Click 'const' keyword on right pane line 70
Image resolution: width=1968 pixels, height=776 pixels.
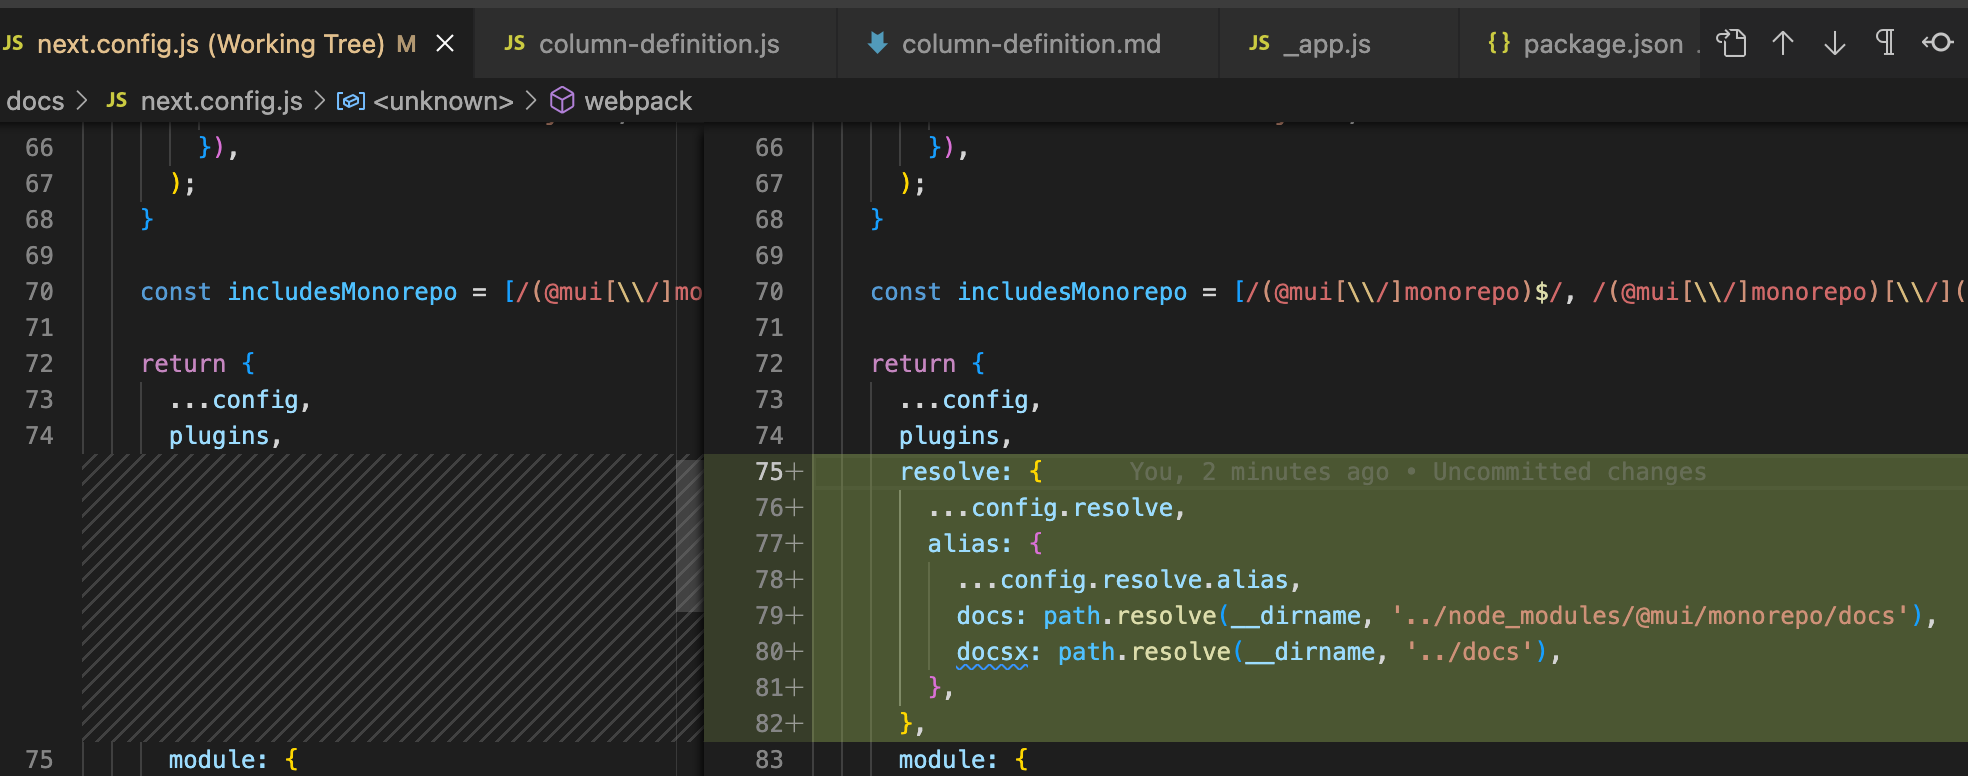point(906,292)
